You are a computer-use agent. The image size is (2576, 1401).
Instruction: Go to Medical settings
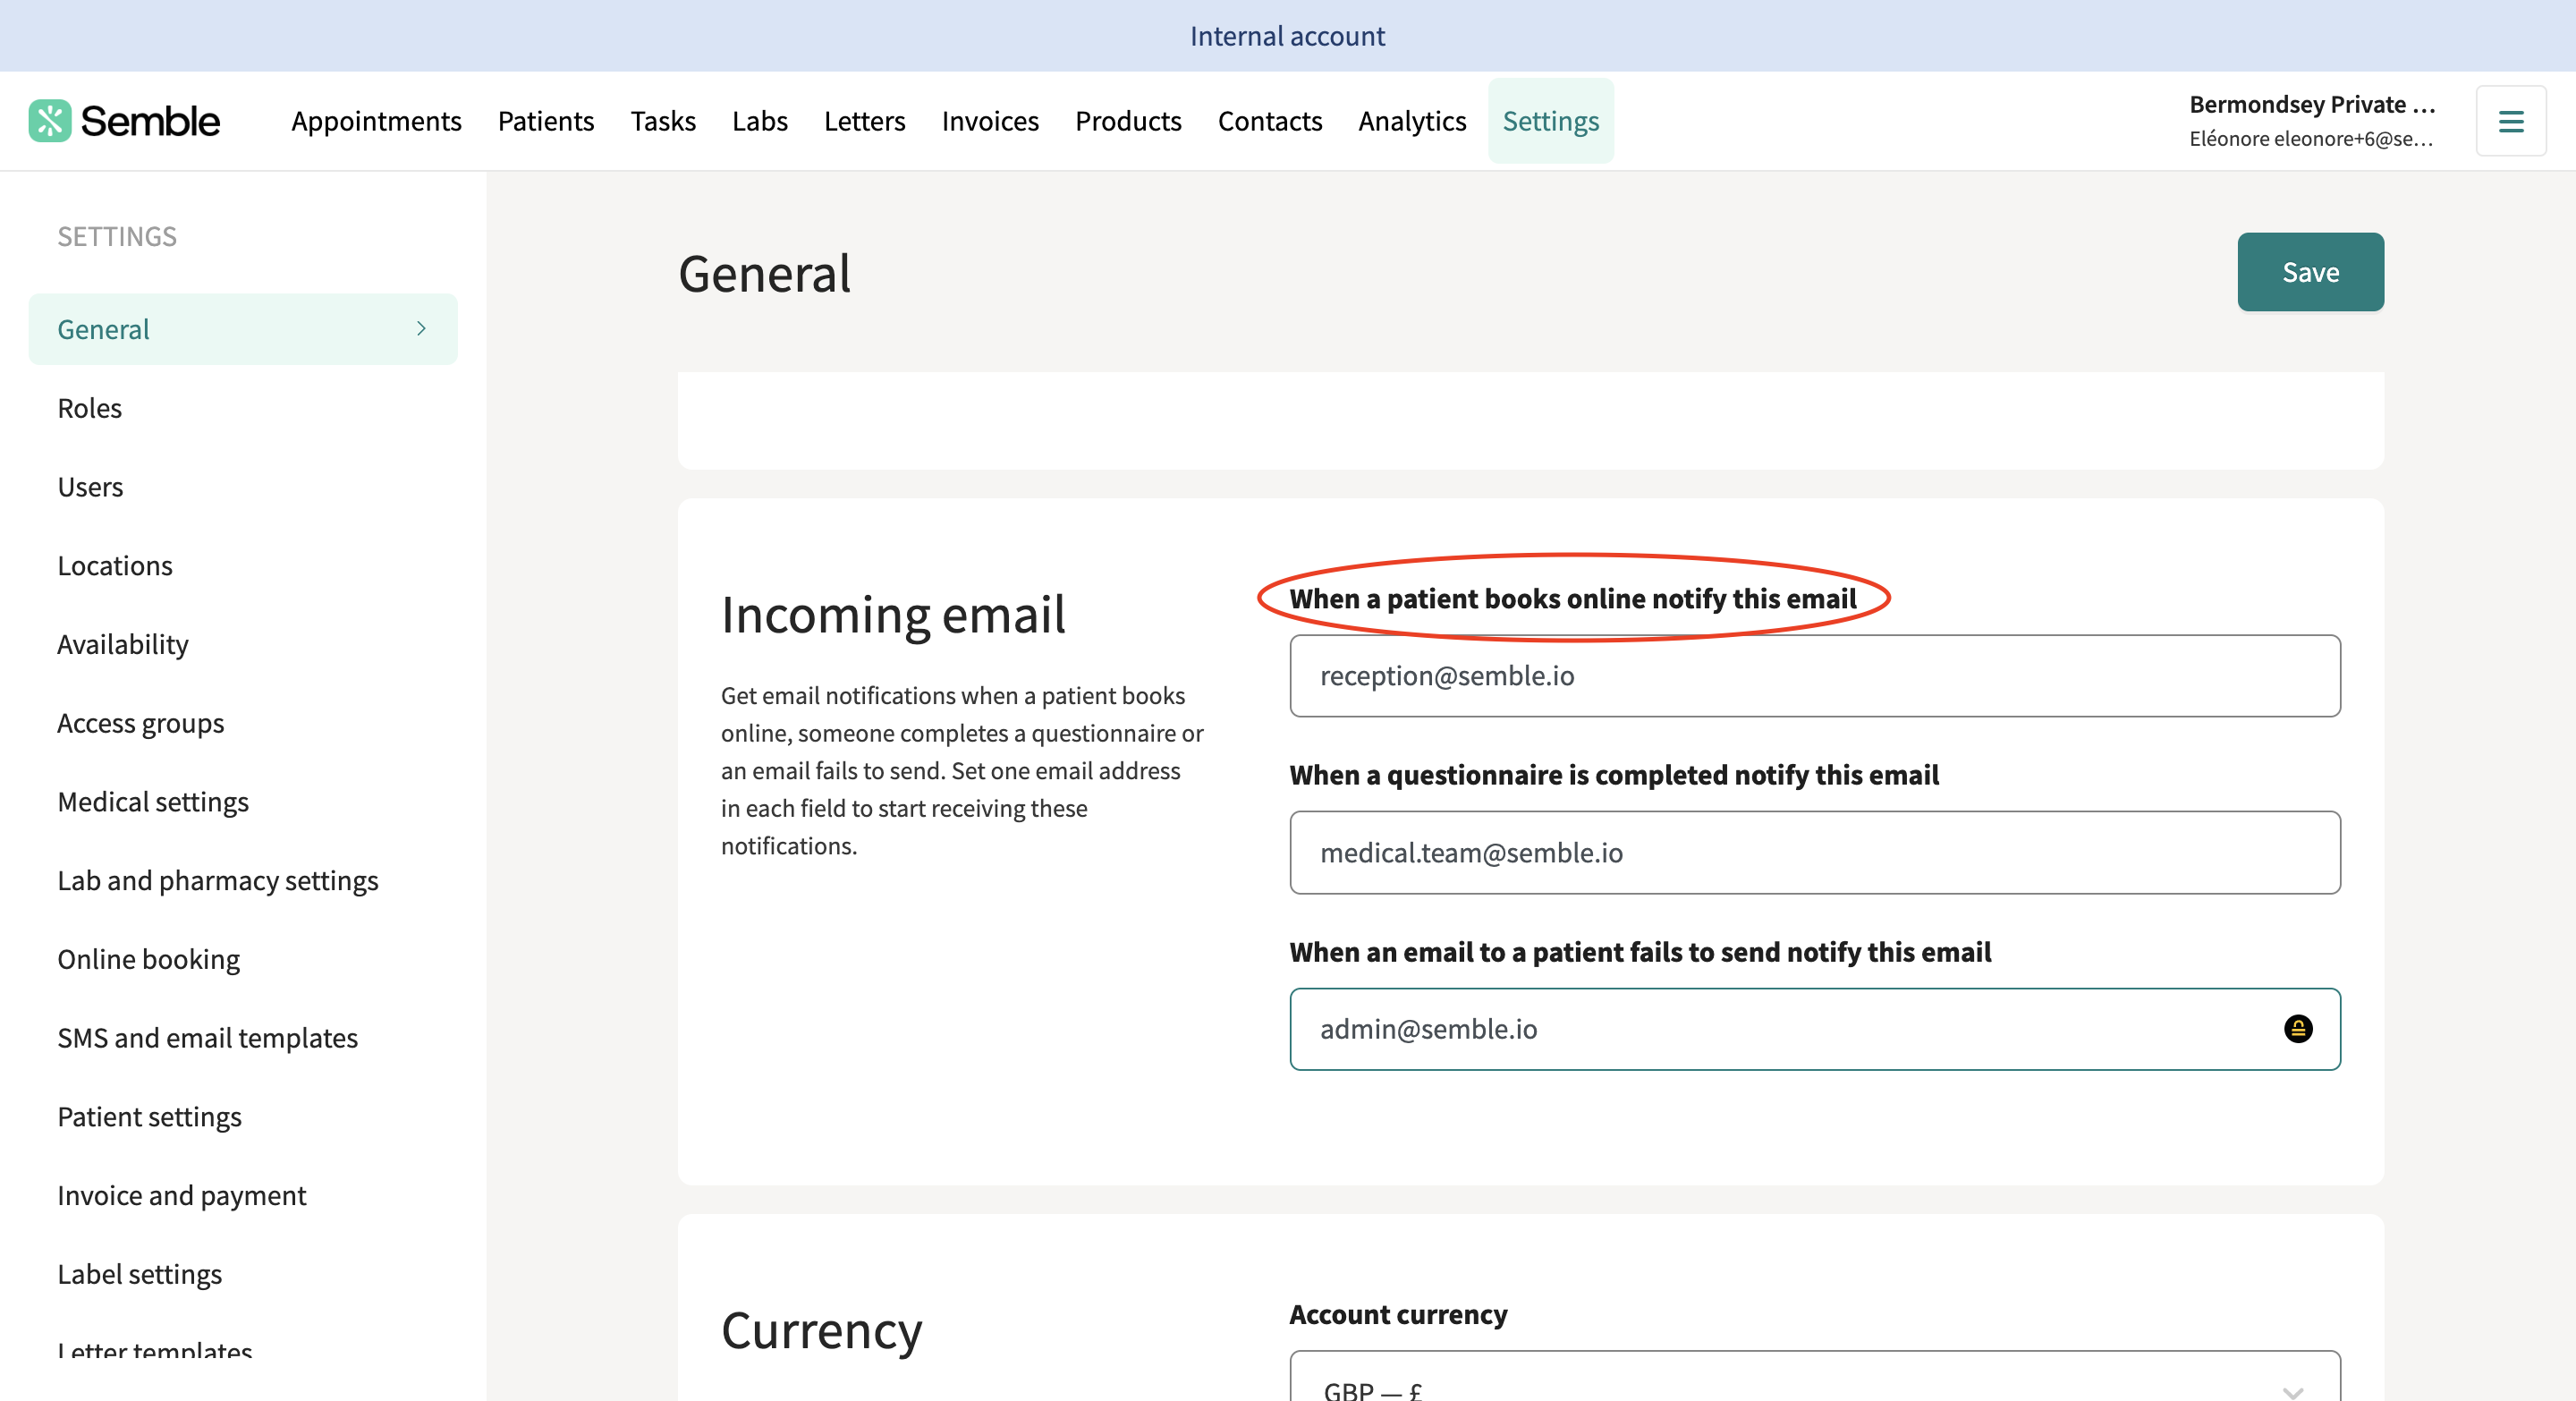click(153, 802)
